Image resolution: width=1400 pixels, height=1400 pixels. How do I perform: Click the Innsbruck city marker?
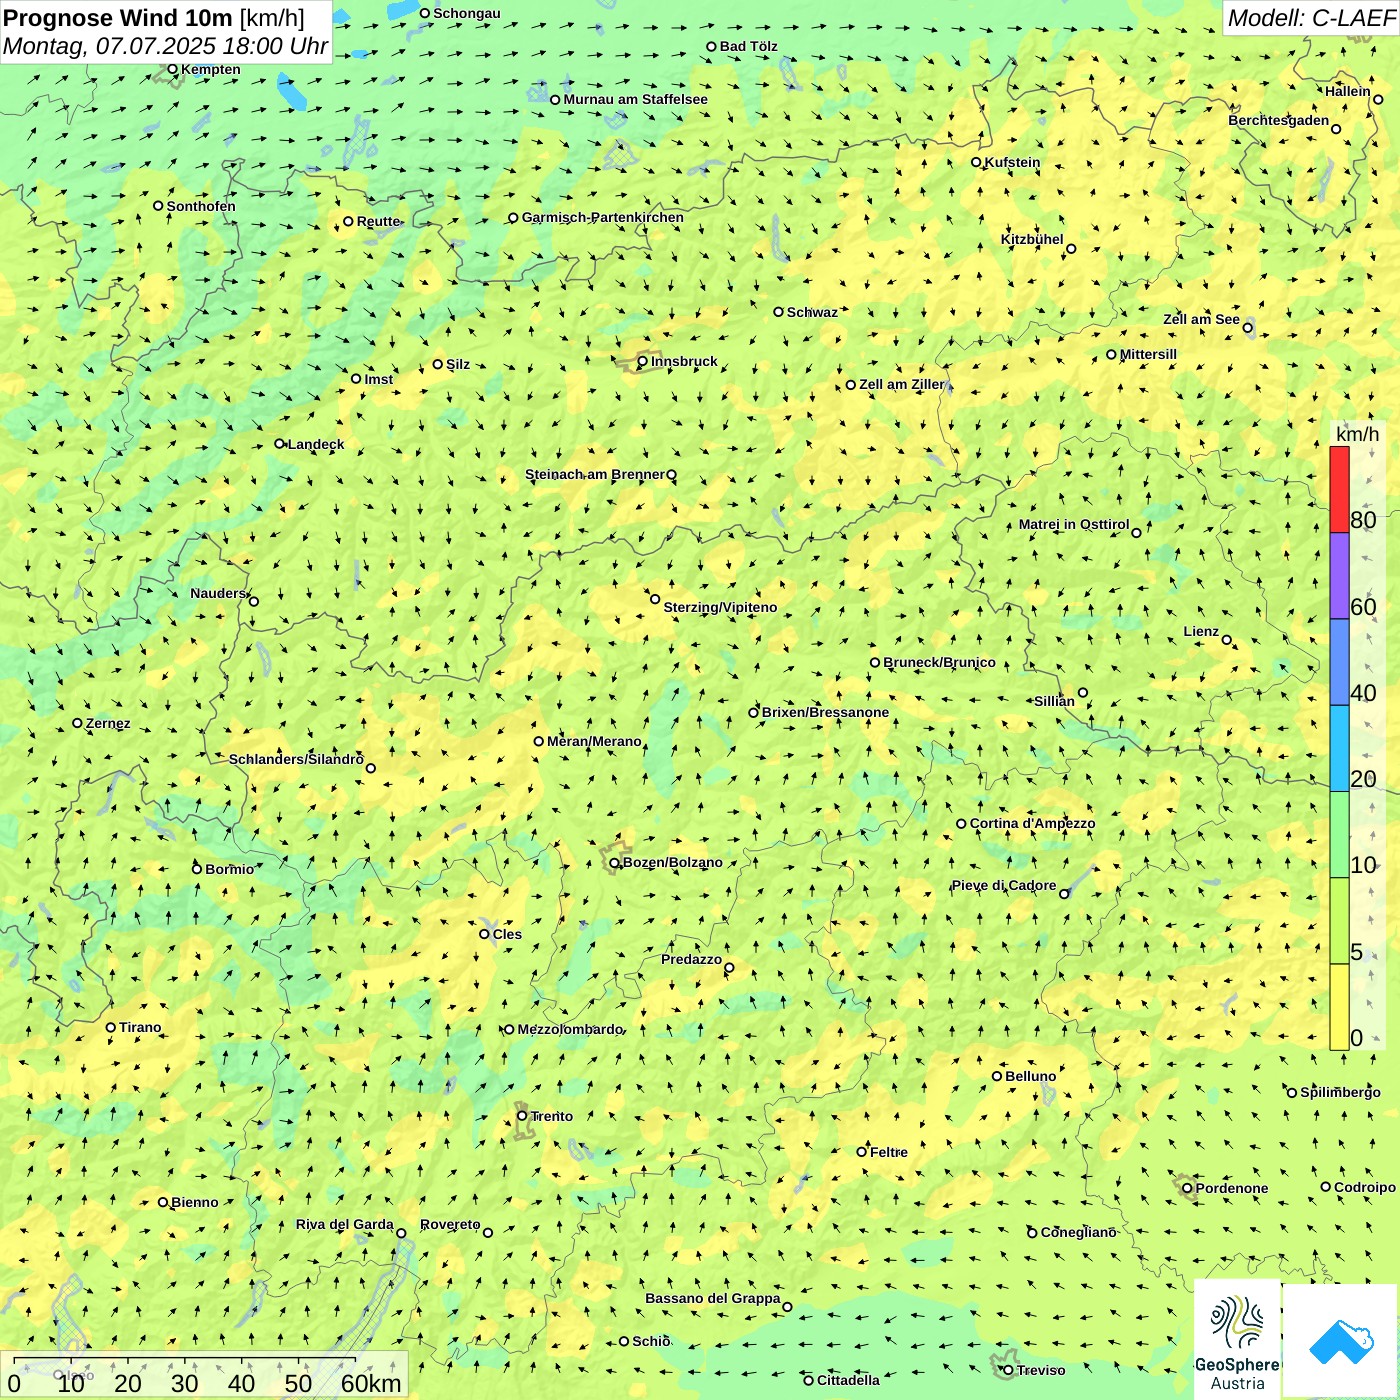[643, 361]
